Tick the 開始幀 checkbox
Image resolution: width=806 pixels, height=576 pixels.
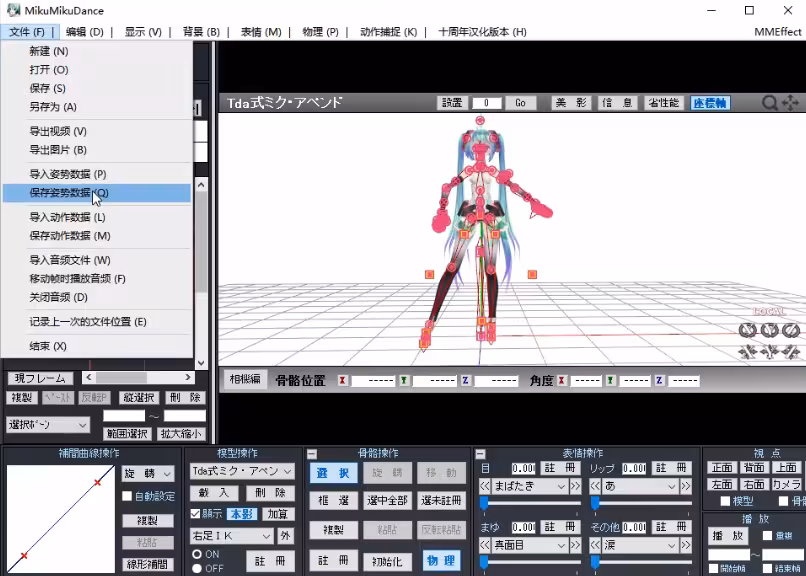(x=713, y=568)
